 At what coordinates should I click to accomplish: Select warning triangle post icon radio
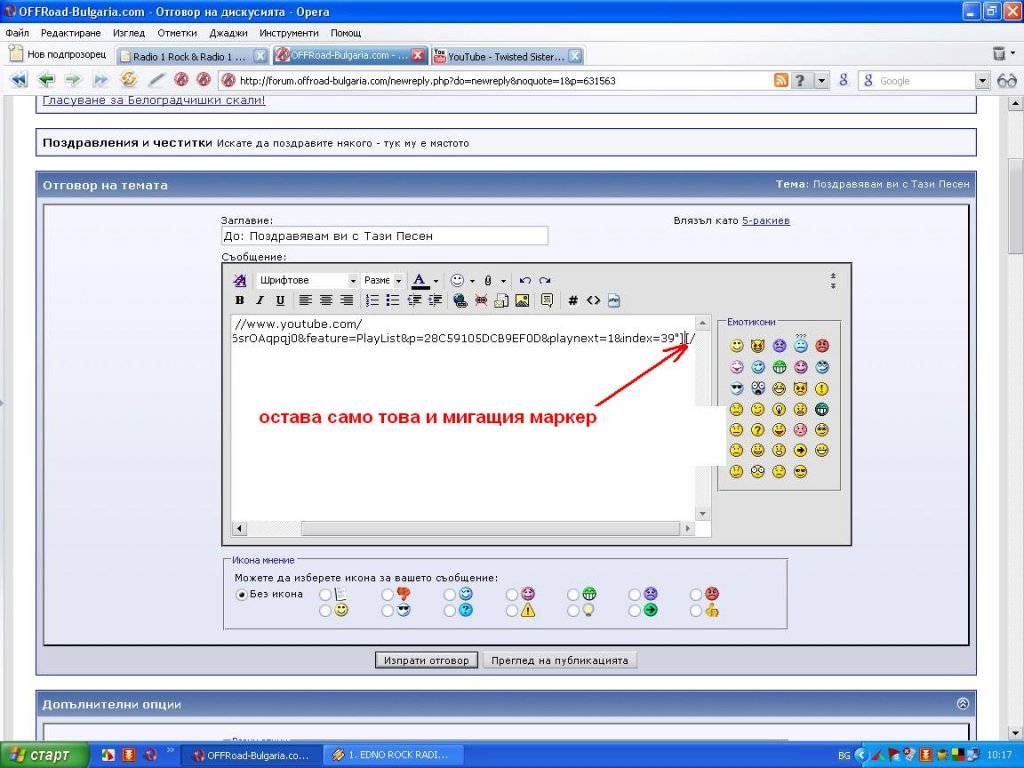tap(512, 611)
